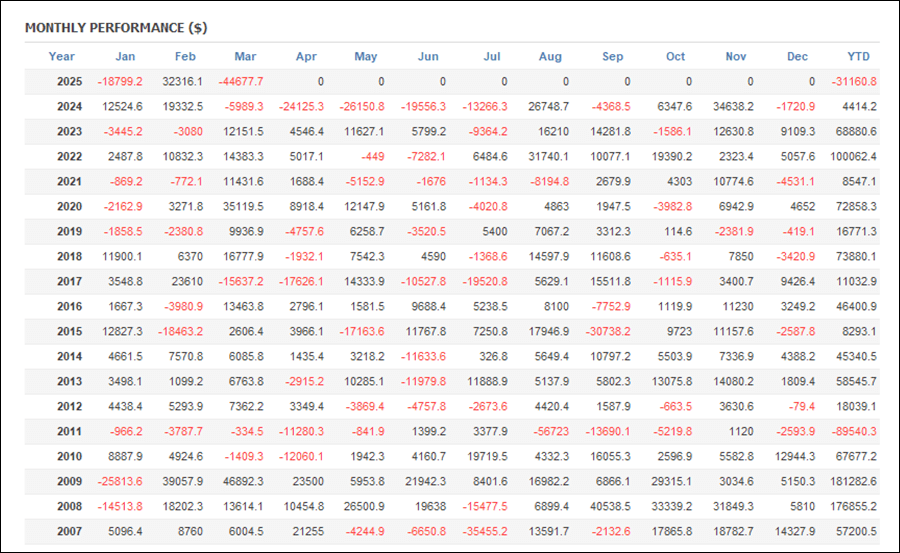Click the 2020 Mar value 35119.5
The image size is (900, 553).
click(243, 206)
